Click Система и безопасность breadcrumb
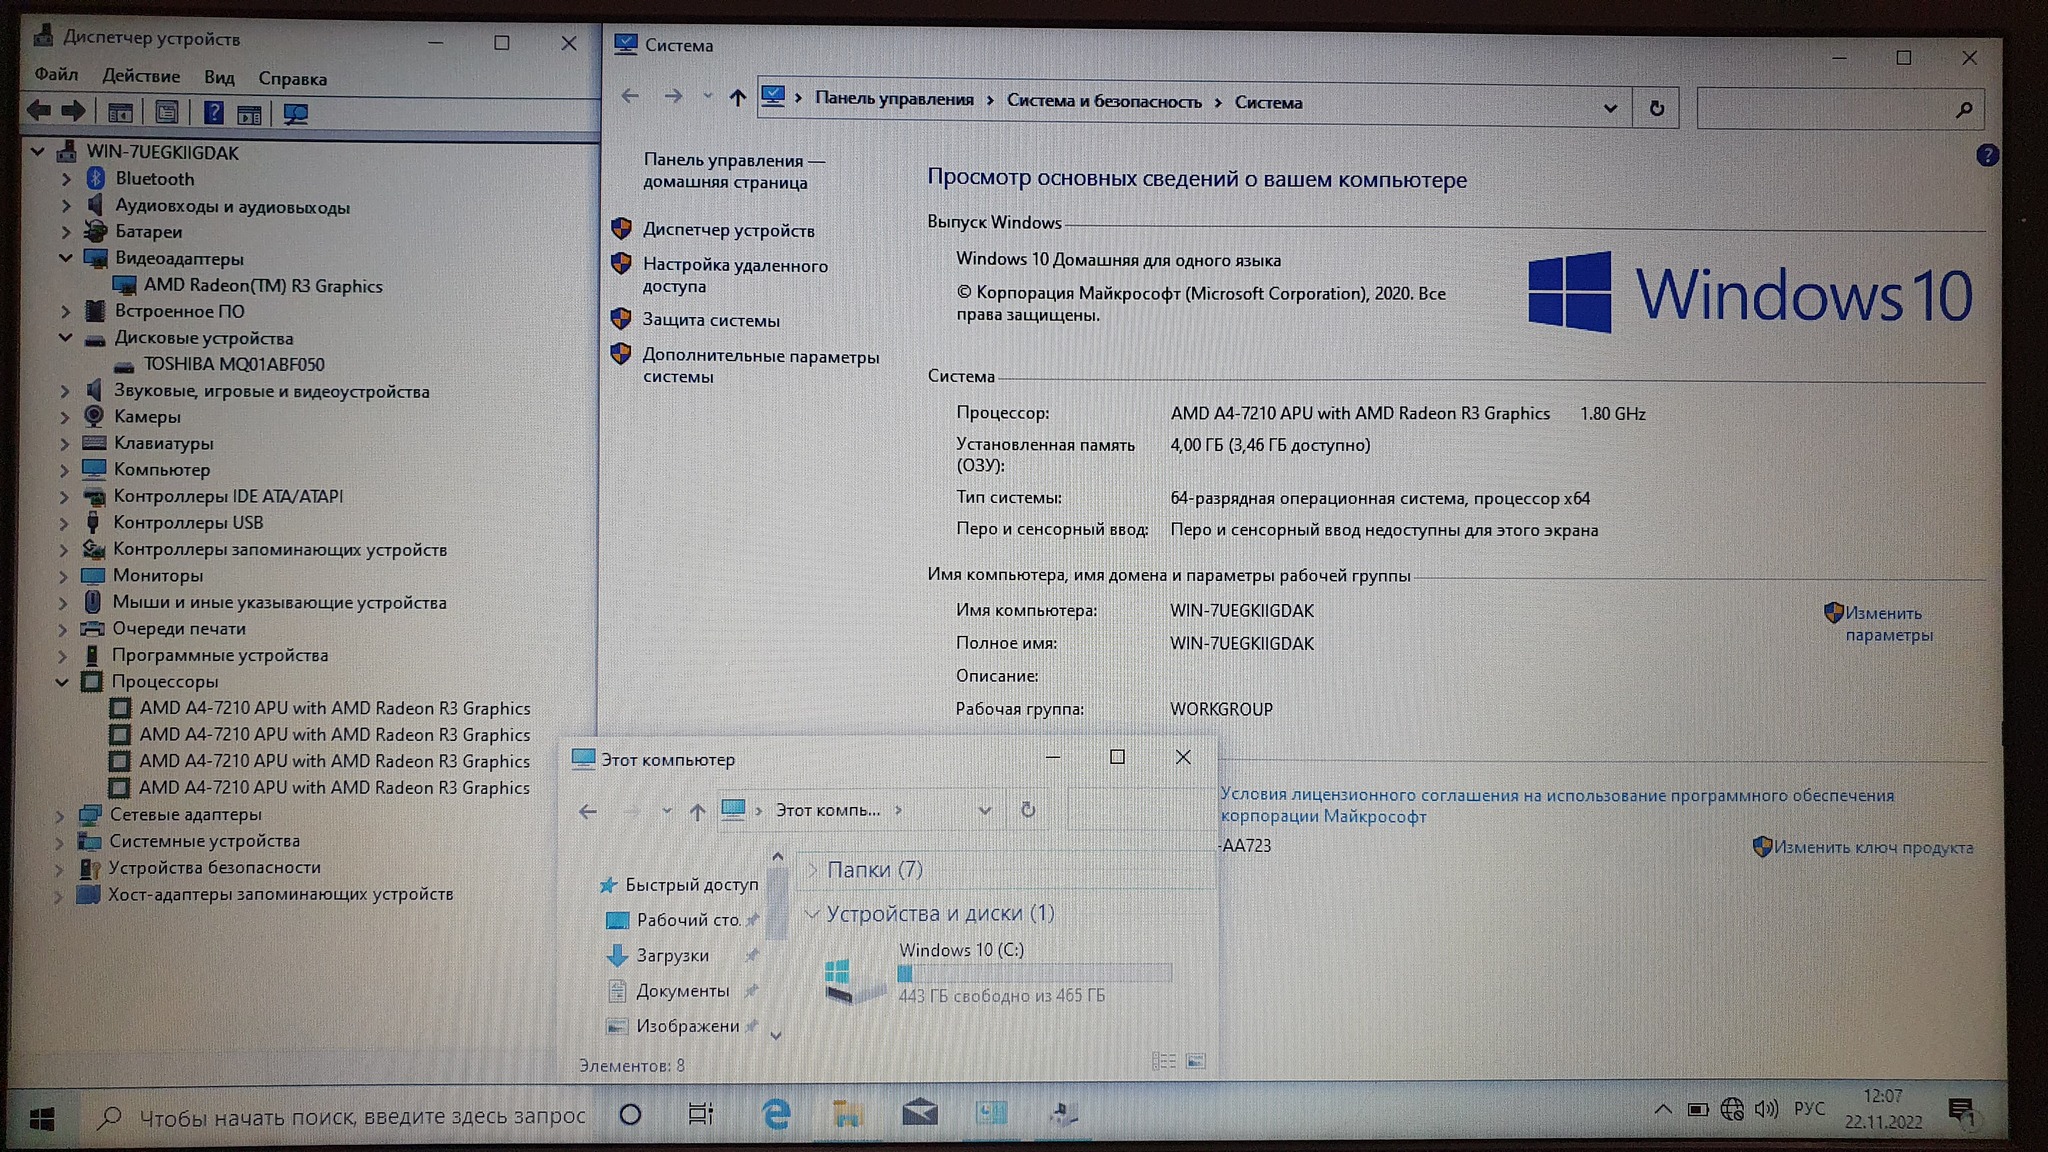 1104,101
